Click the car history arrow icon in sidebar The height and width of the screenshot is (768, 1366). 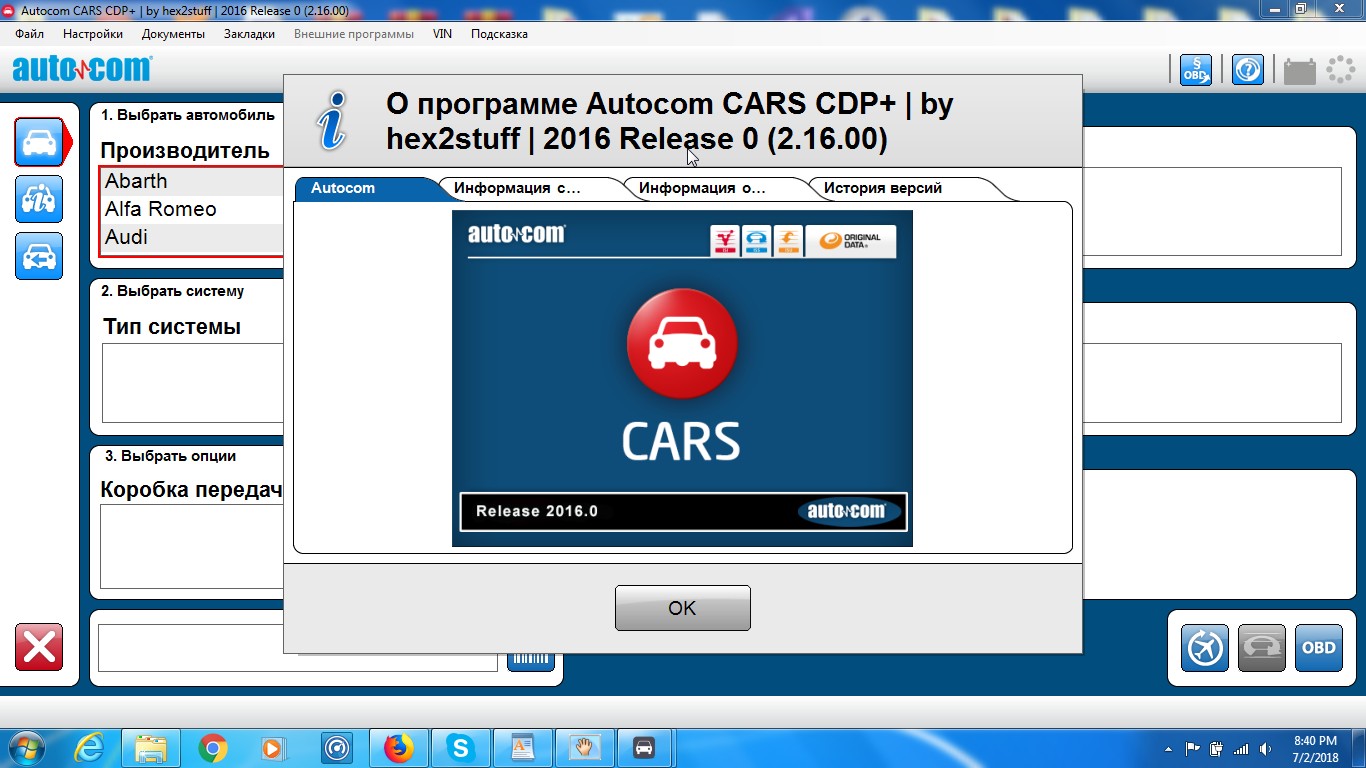click(x=40, y=256)
